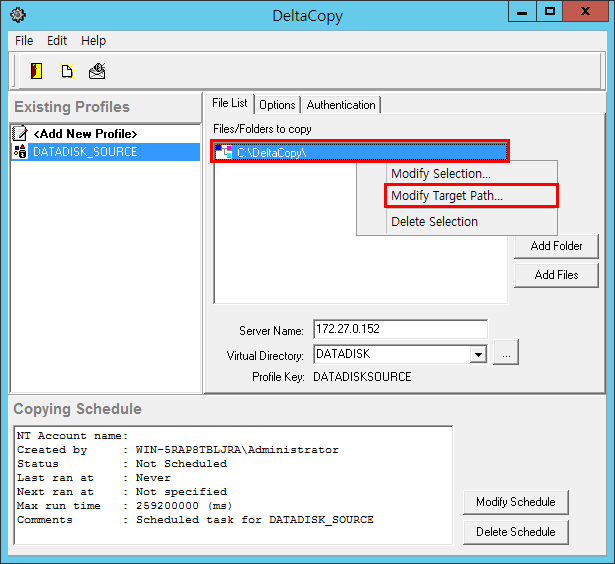615x564 pixels.
Task: Click into the Server Name field
Action: [x=400, y=329]
